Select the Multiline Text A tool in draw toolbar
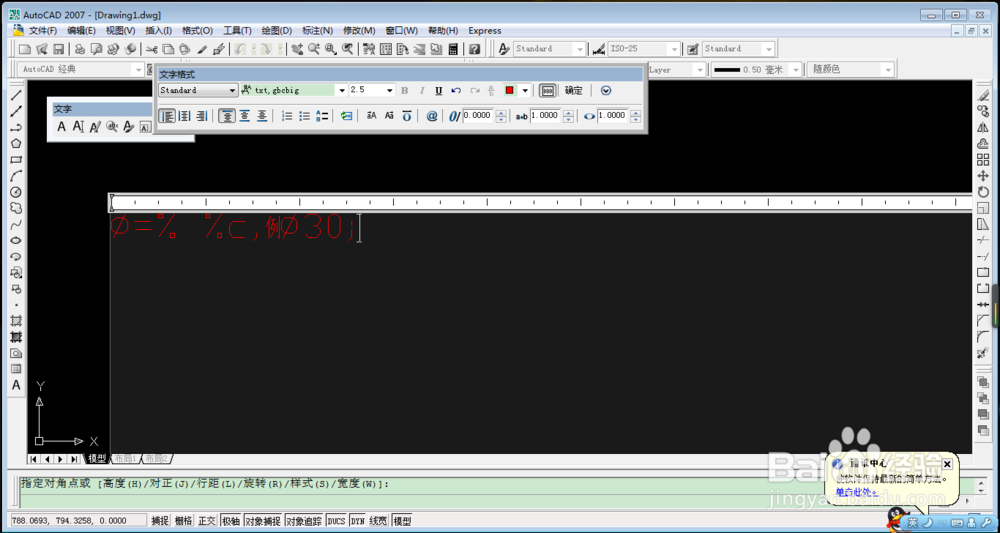Image resolution: width=1000 pixels, height=533 pixels. point(17,385)
